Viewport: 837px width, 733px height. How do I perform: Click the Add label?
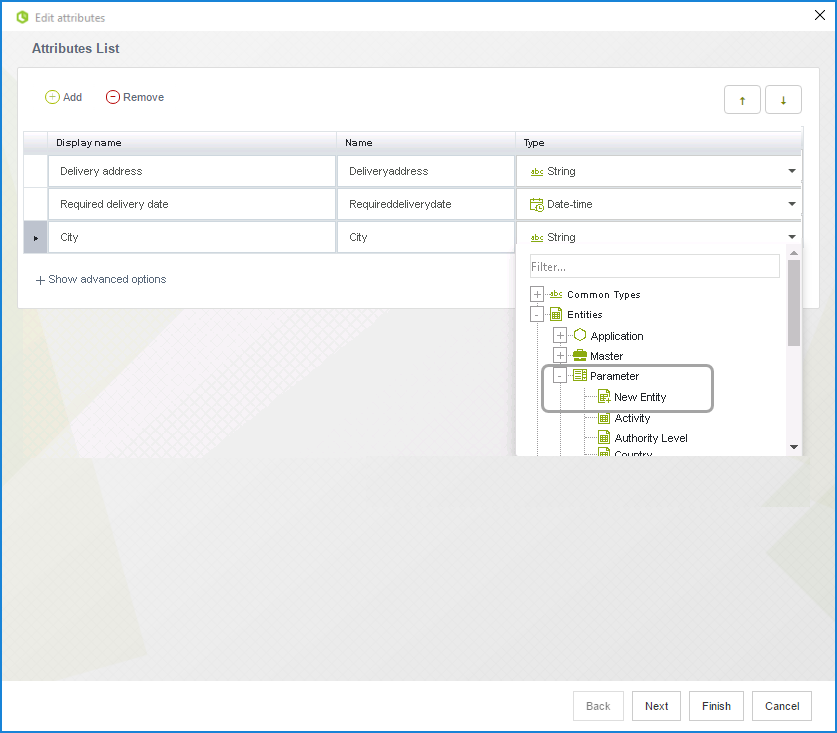pyautogui.click(x=72, y=97)
